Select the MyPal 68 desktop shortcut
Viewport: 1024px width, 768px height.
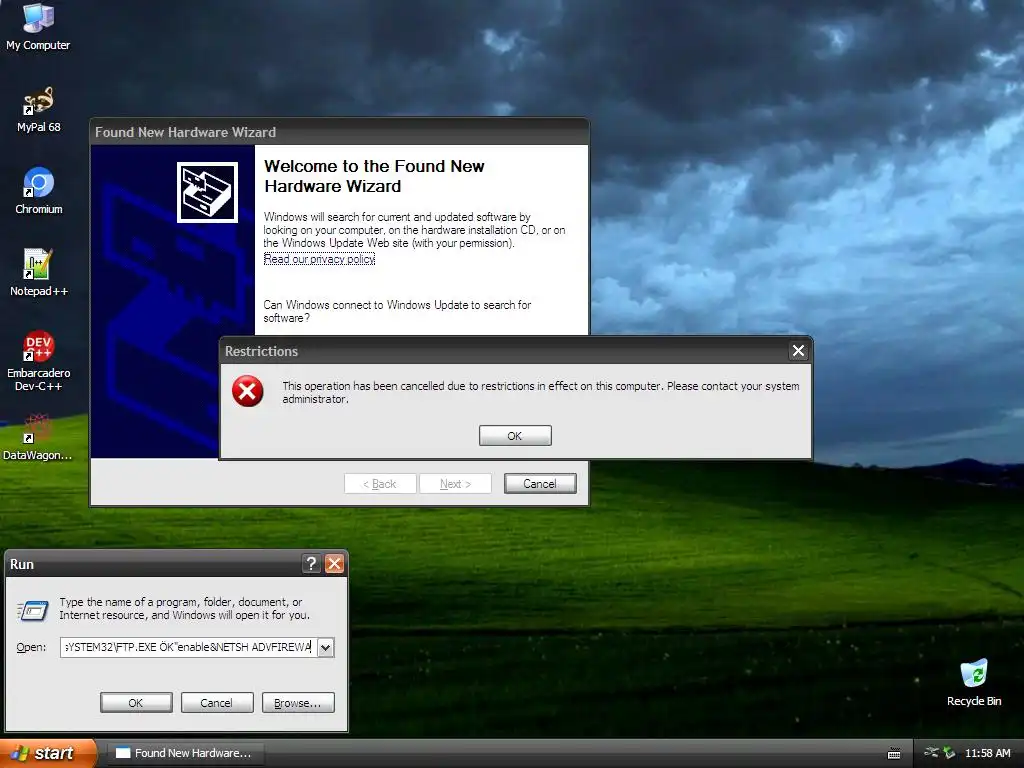point(38,109)
